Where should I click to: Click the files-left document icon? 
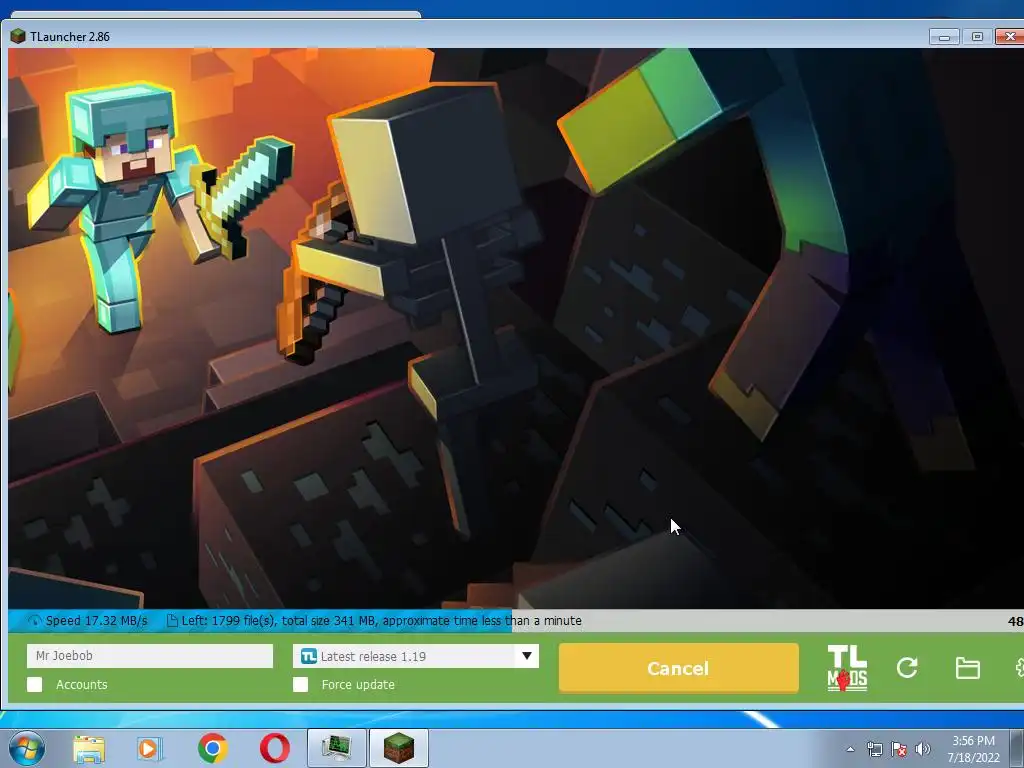[172, 620]
